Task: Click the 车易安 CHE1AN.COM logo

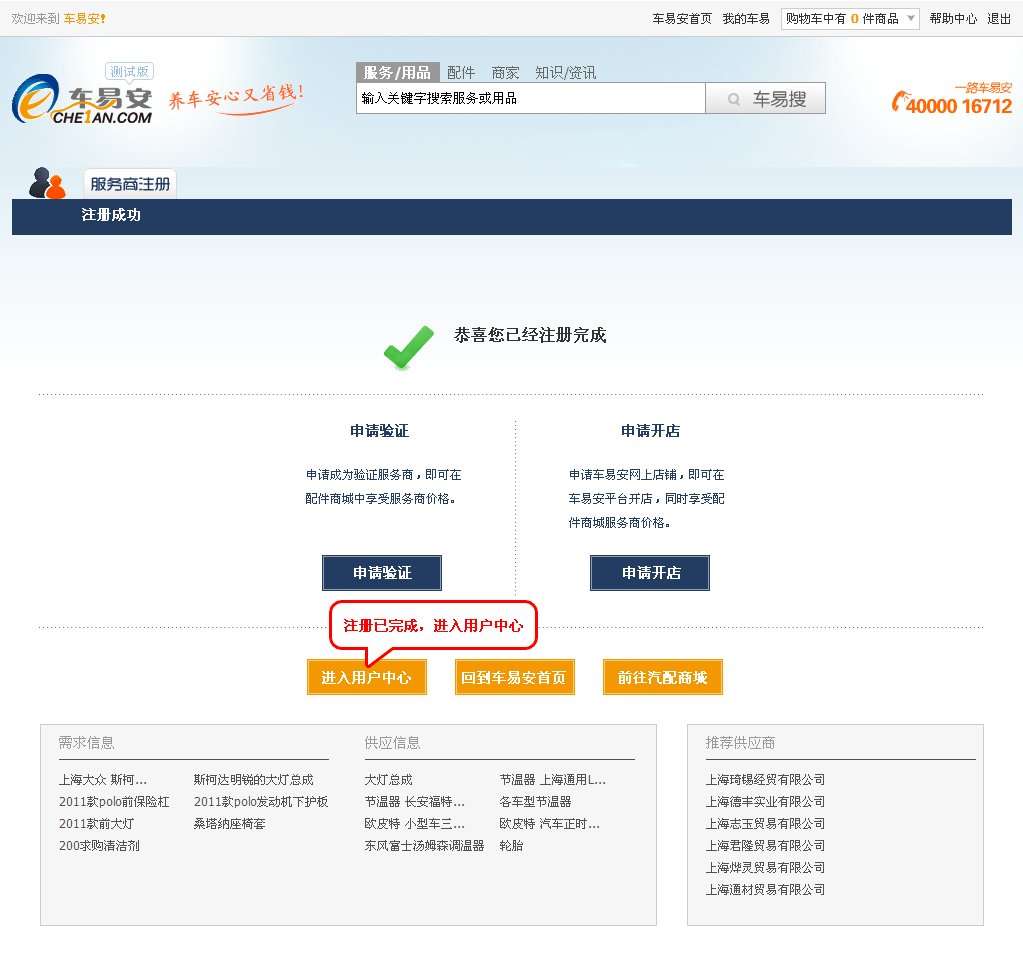Action: coord(83,99)
